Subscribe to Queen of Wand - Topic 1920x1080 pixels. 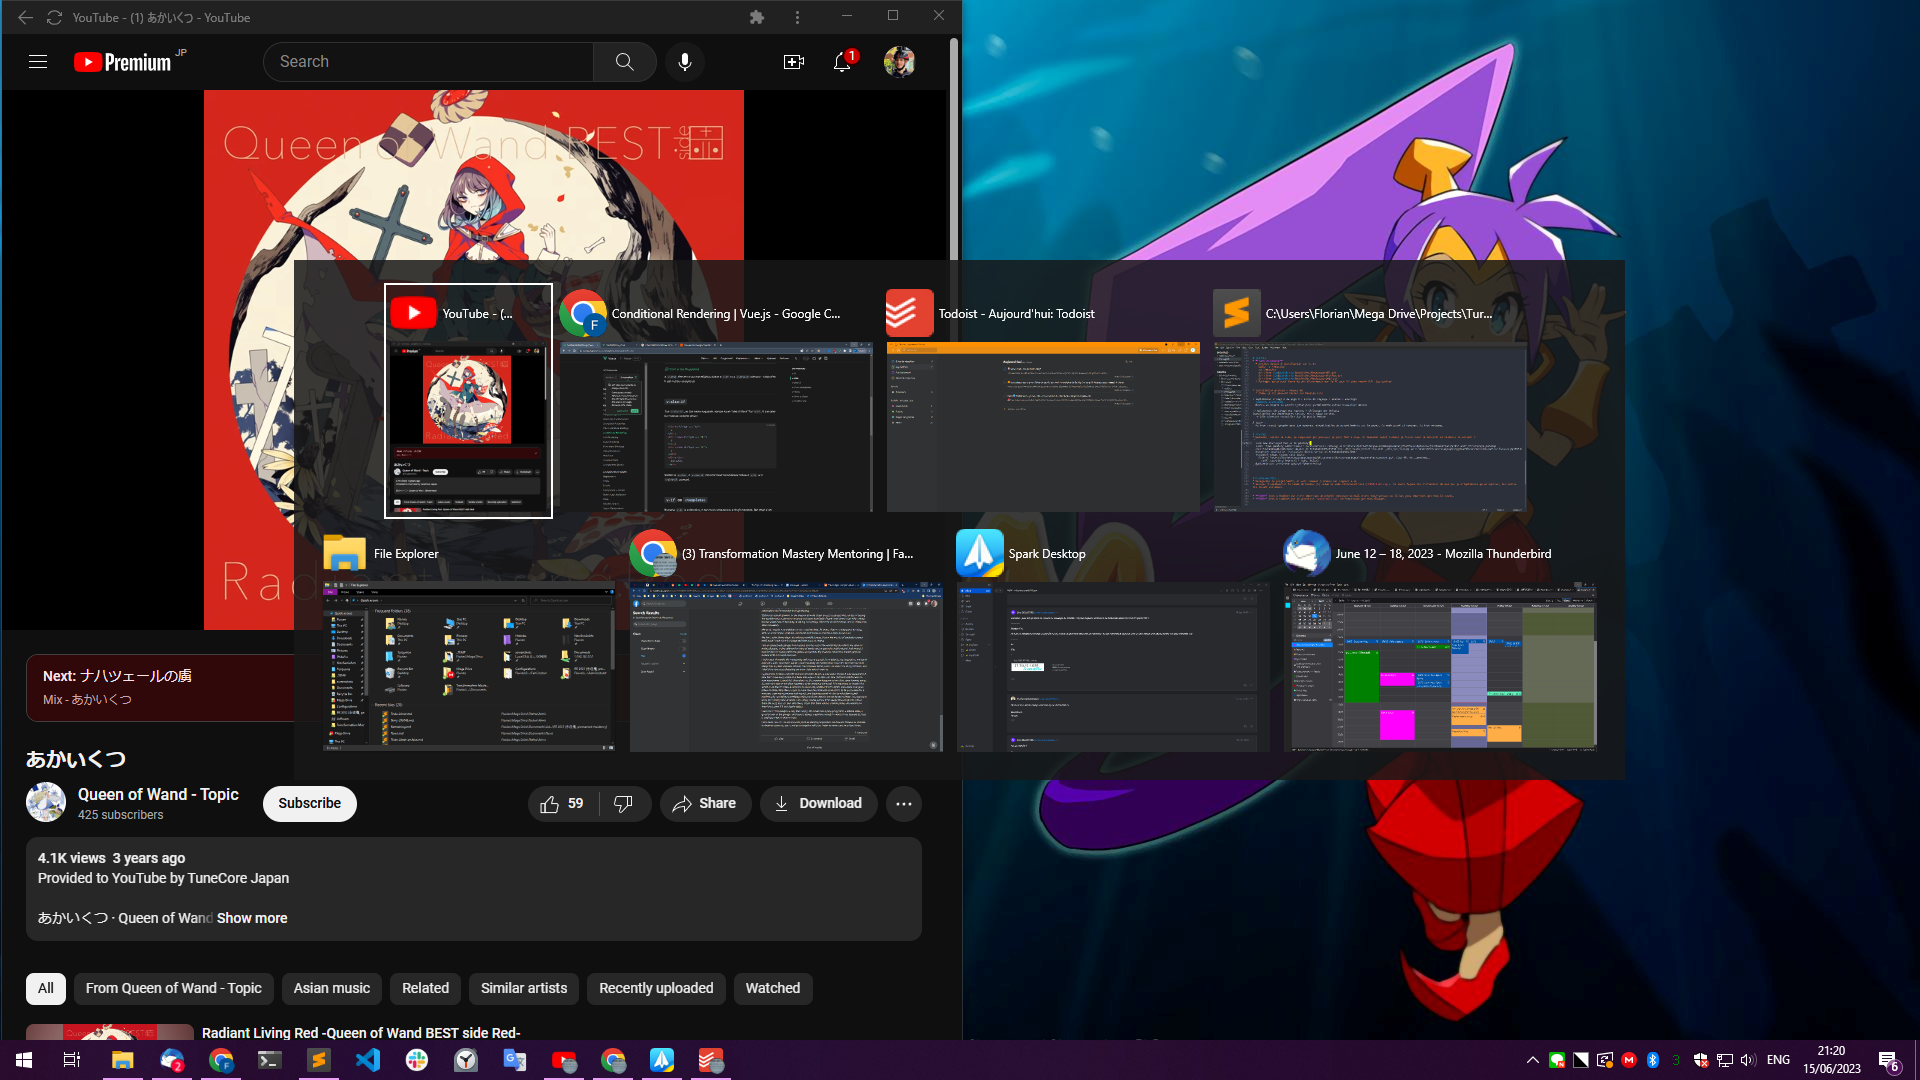[309, 804]
